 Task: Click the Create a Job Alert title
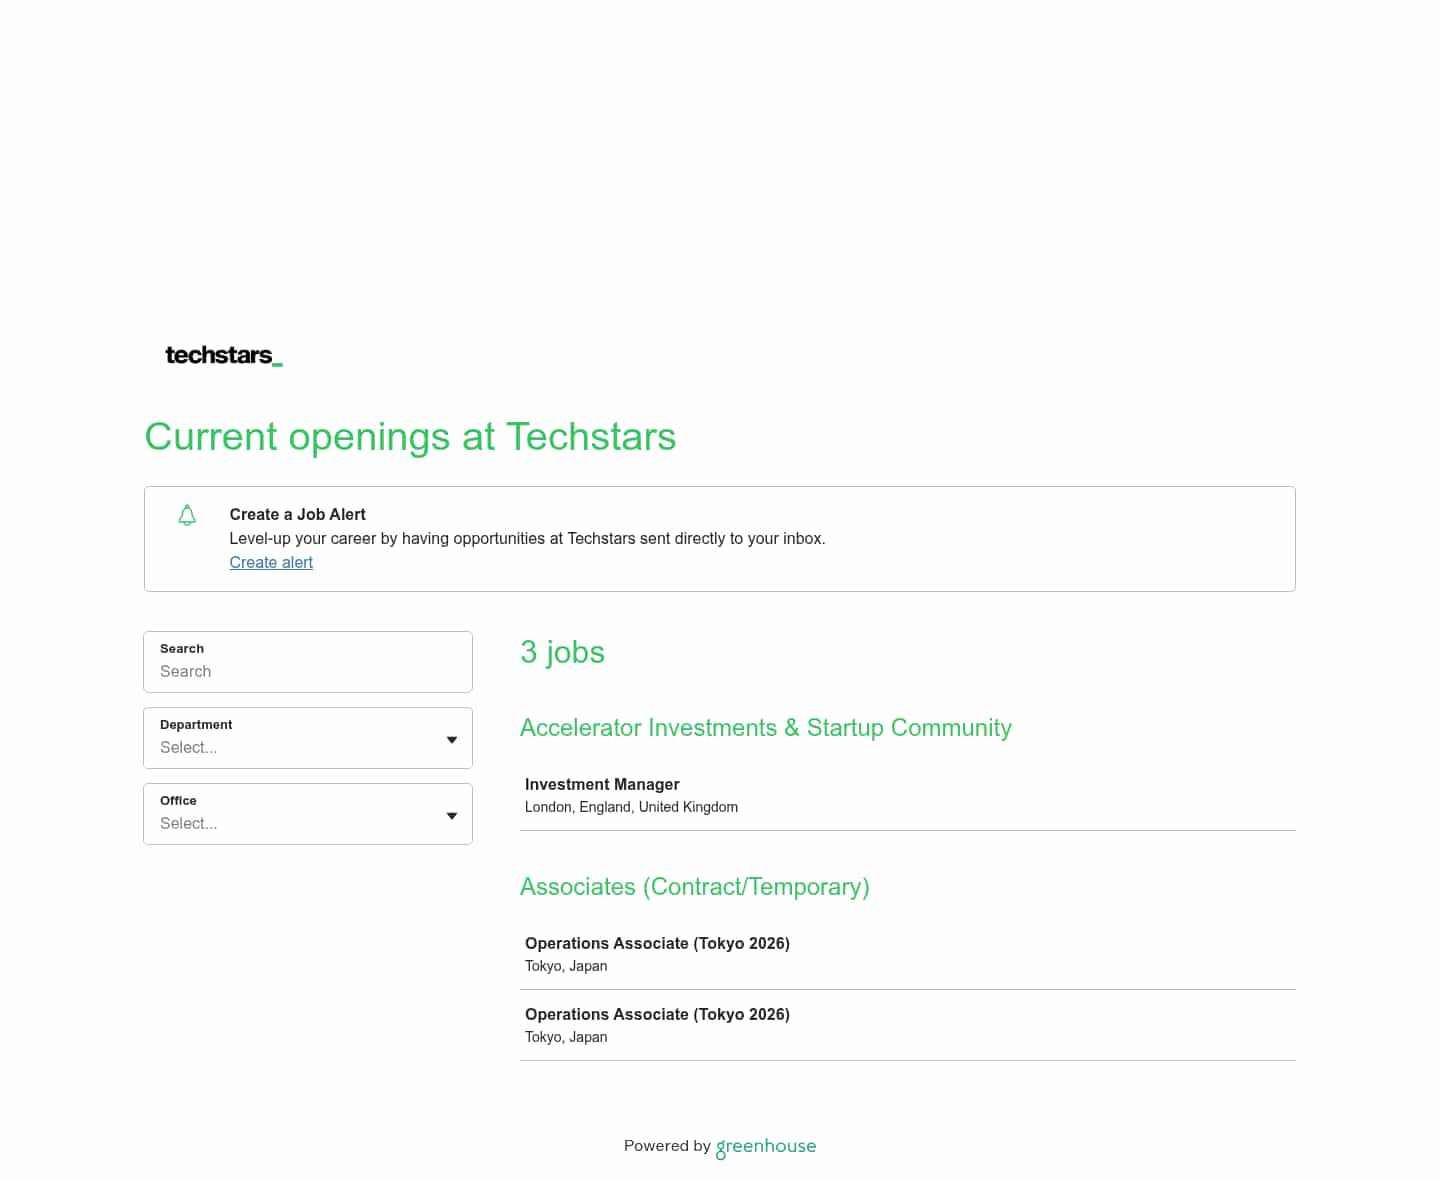tap(297, 514)
